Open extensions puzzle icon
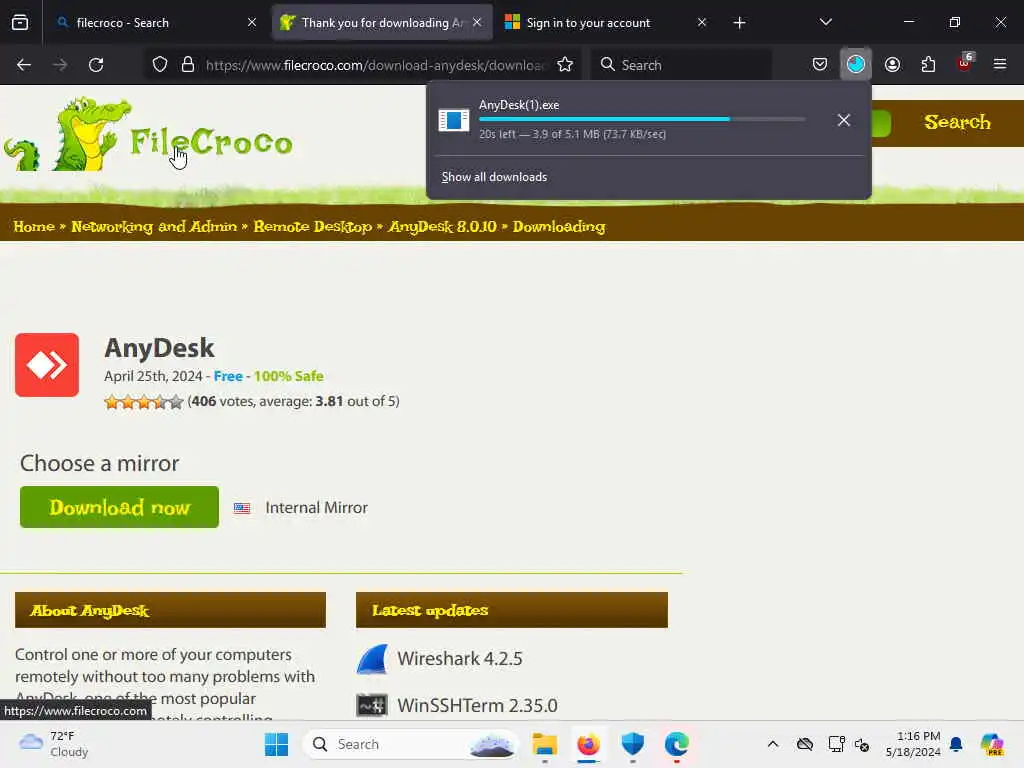The height and width of the screenshot is (768, 1024). pyautogui.click(x=928, y=64)
